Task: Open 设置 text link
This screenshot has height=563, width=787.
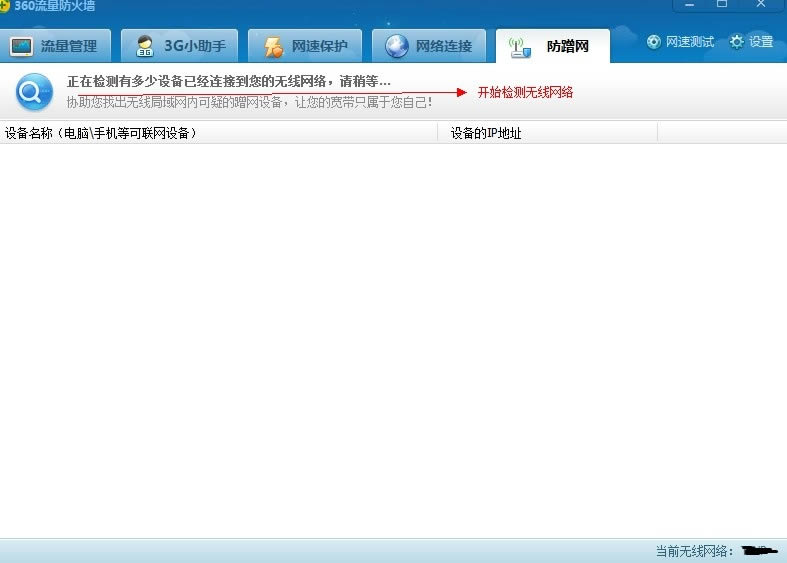Action: click(x=761, y=42)
